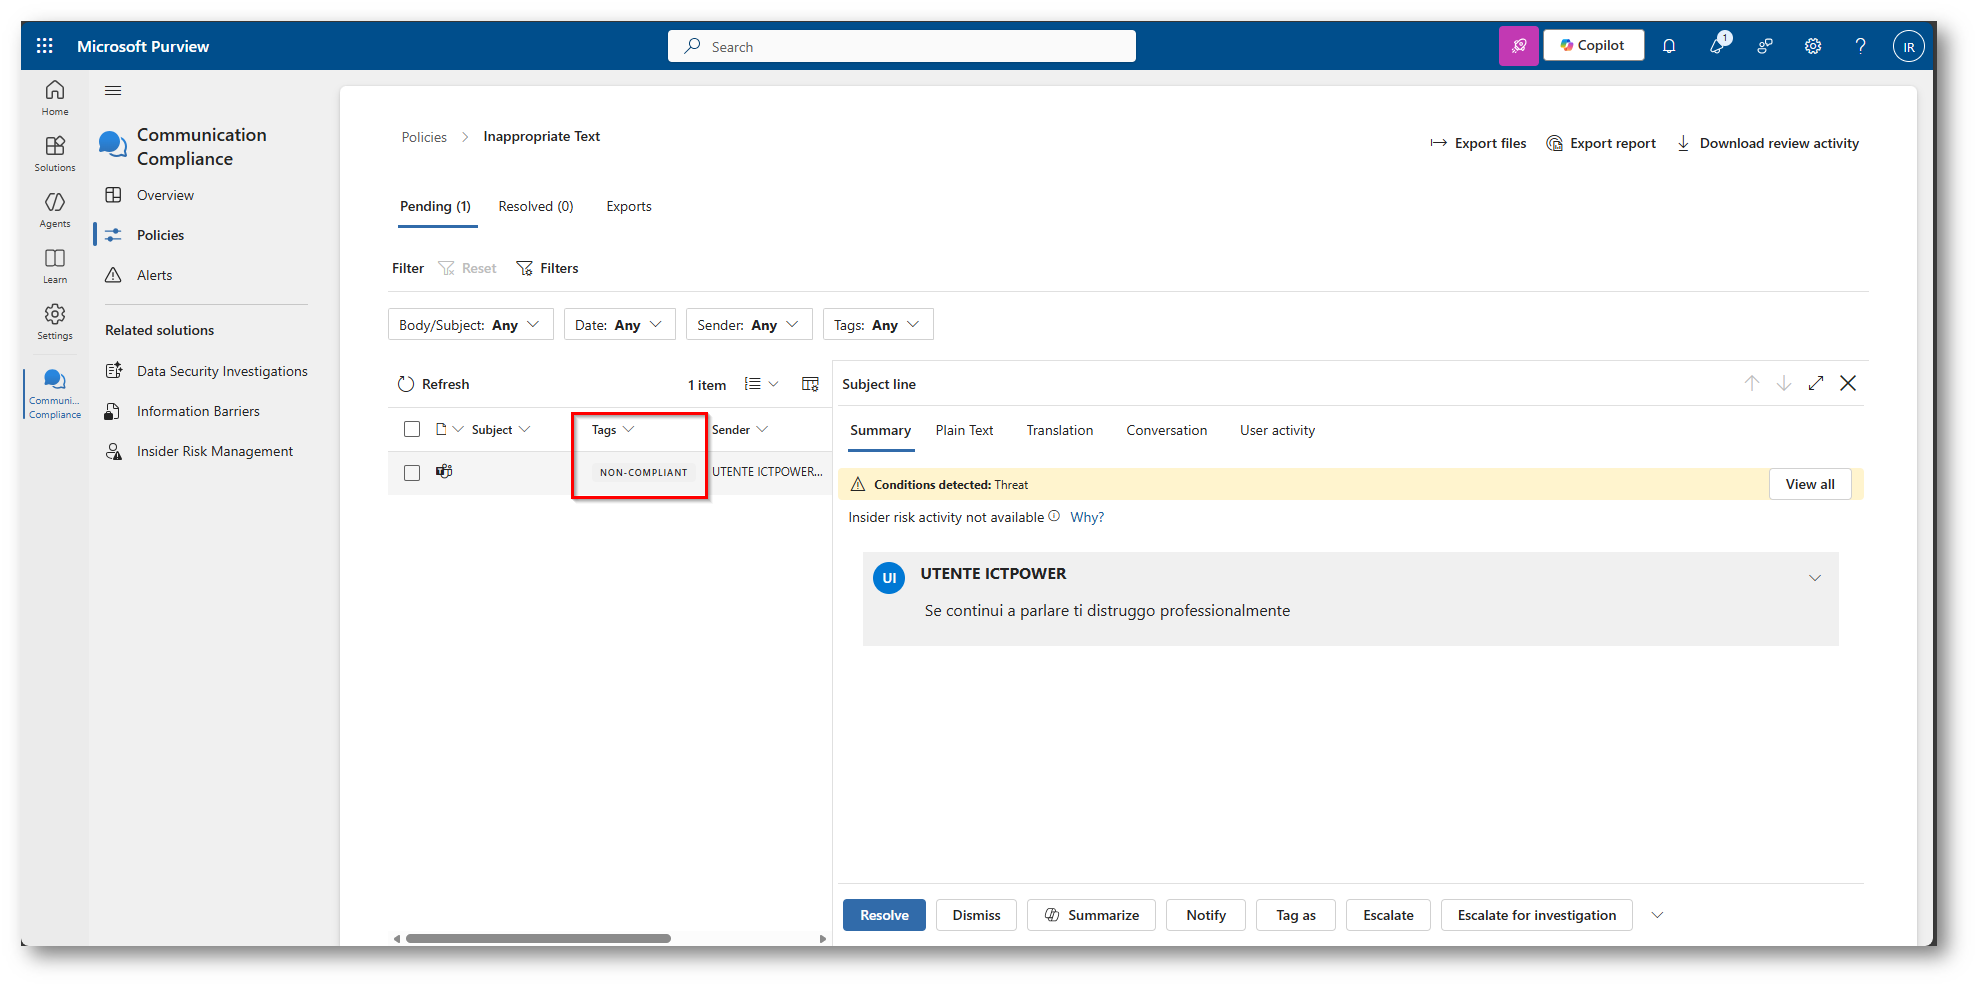Viewport: 1979px width, 988px height.
Task: Open the Conversation tab
Action: coord(1166,431)
